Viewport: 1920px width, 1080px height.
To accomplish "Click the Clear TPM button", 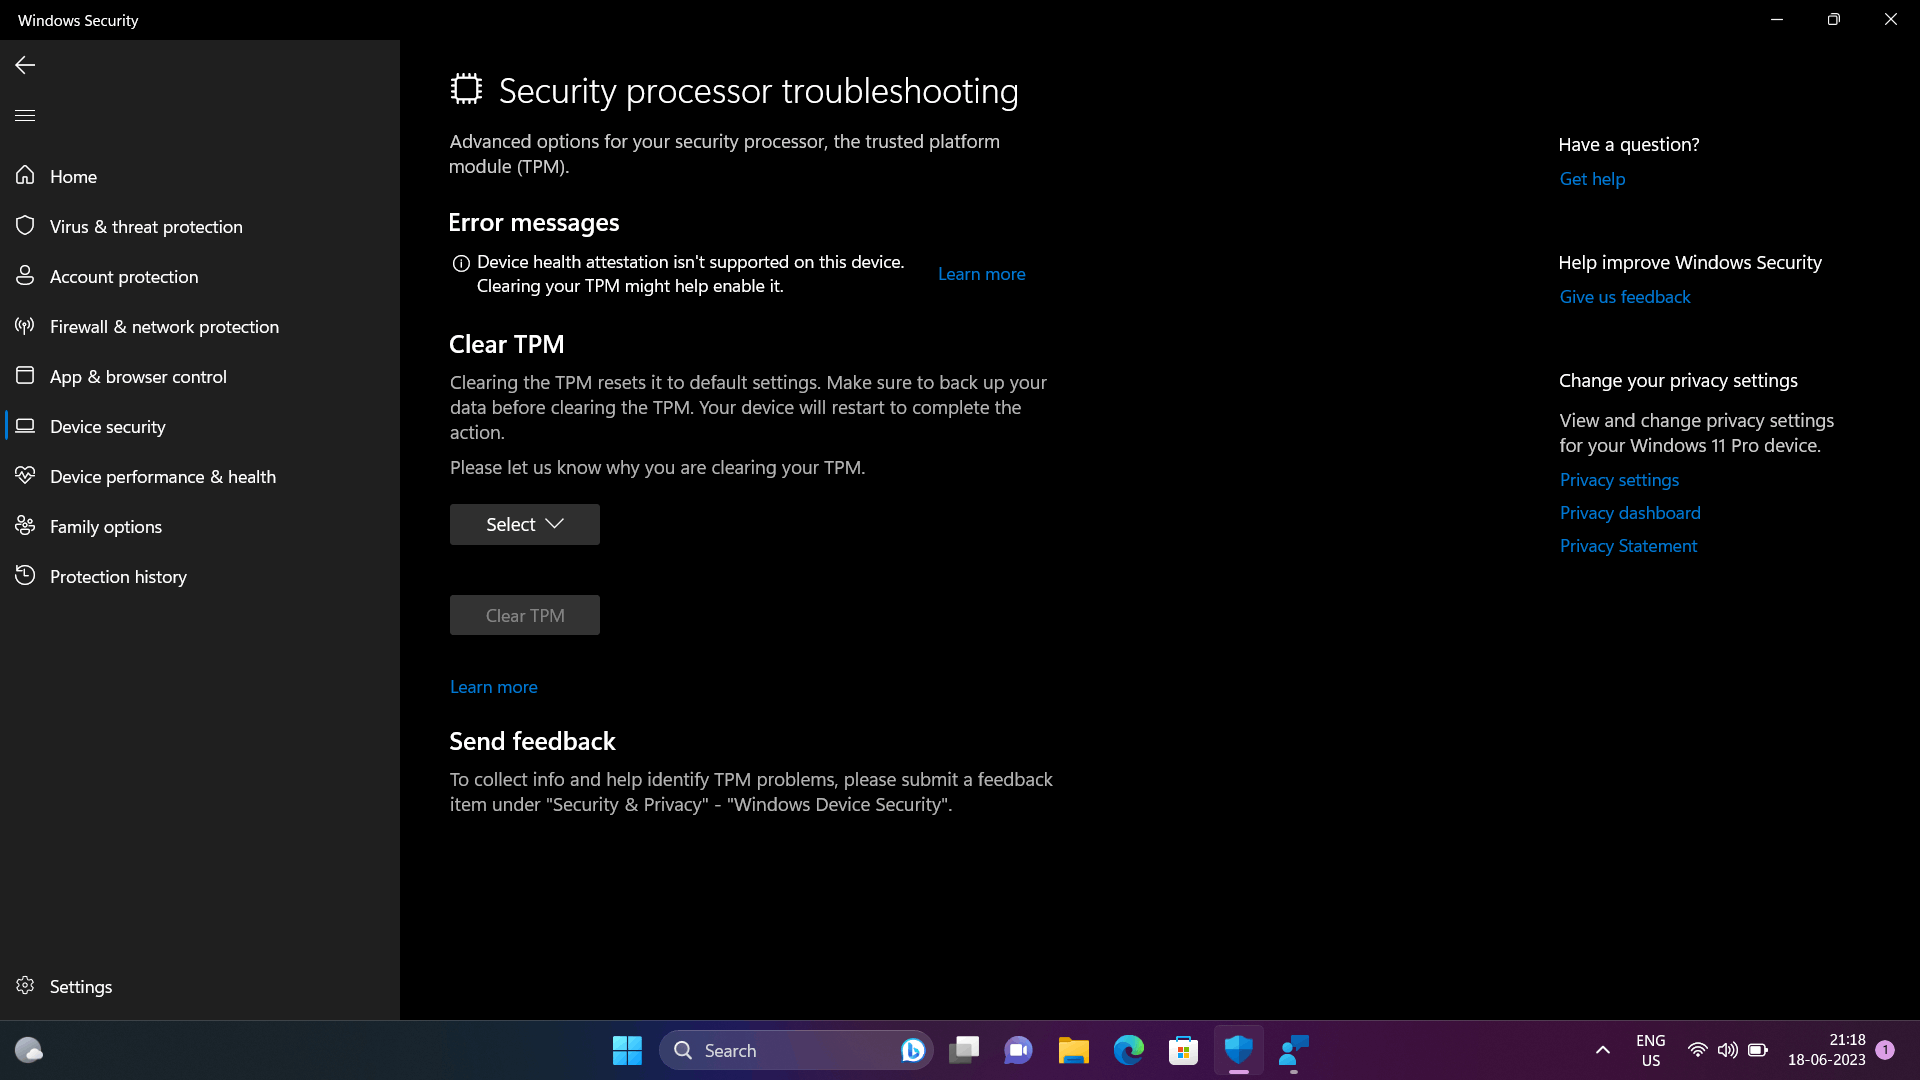I will click(524, 615).
